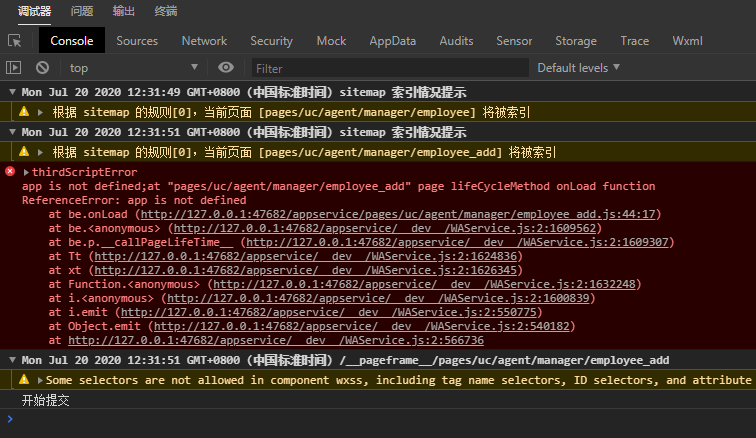756x438 pixels.
Task: Clear console with the ban icon
Action: [42, 68]
